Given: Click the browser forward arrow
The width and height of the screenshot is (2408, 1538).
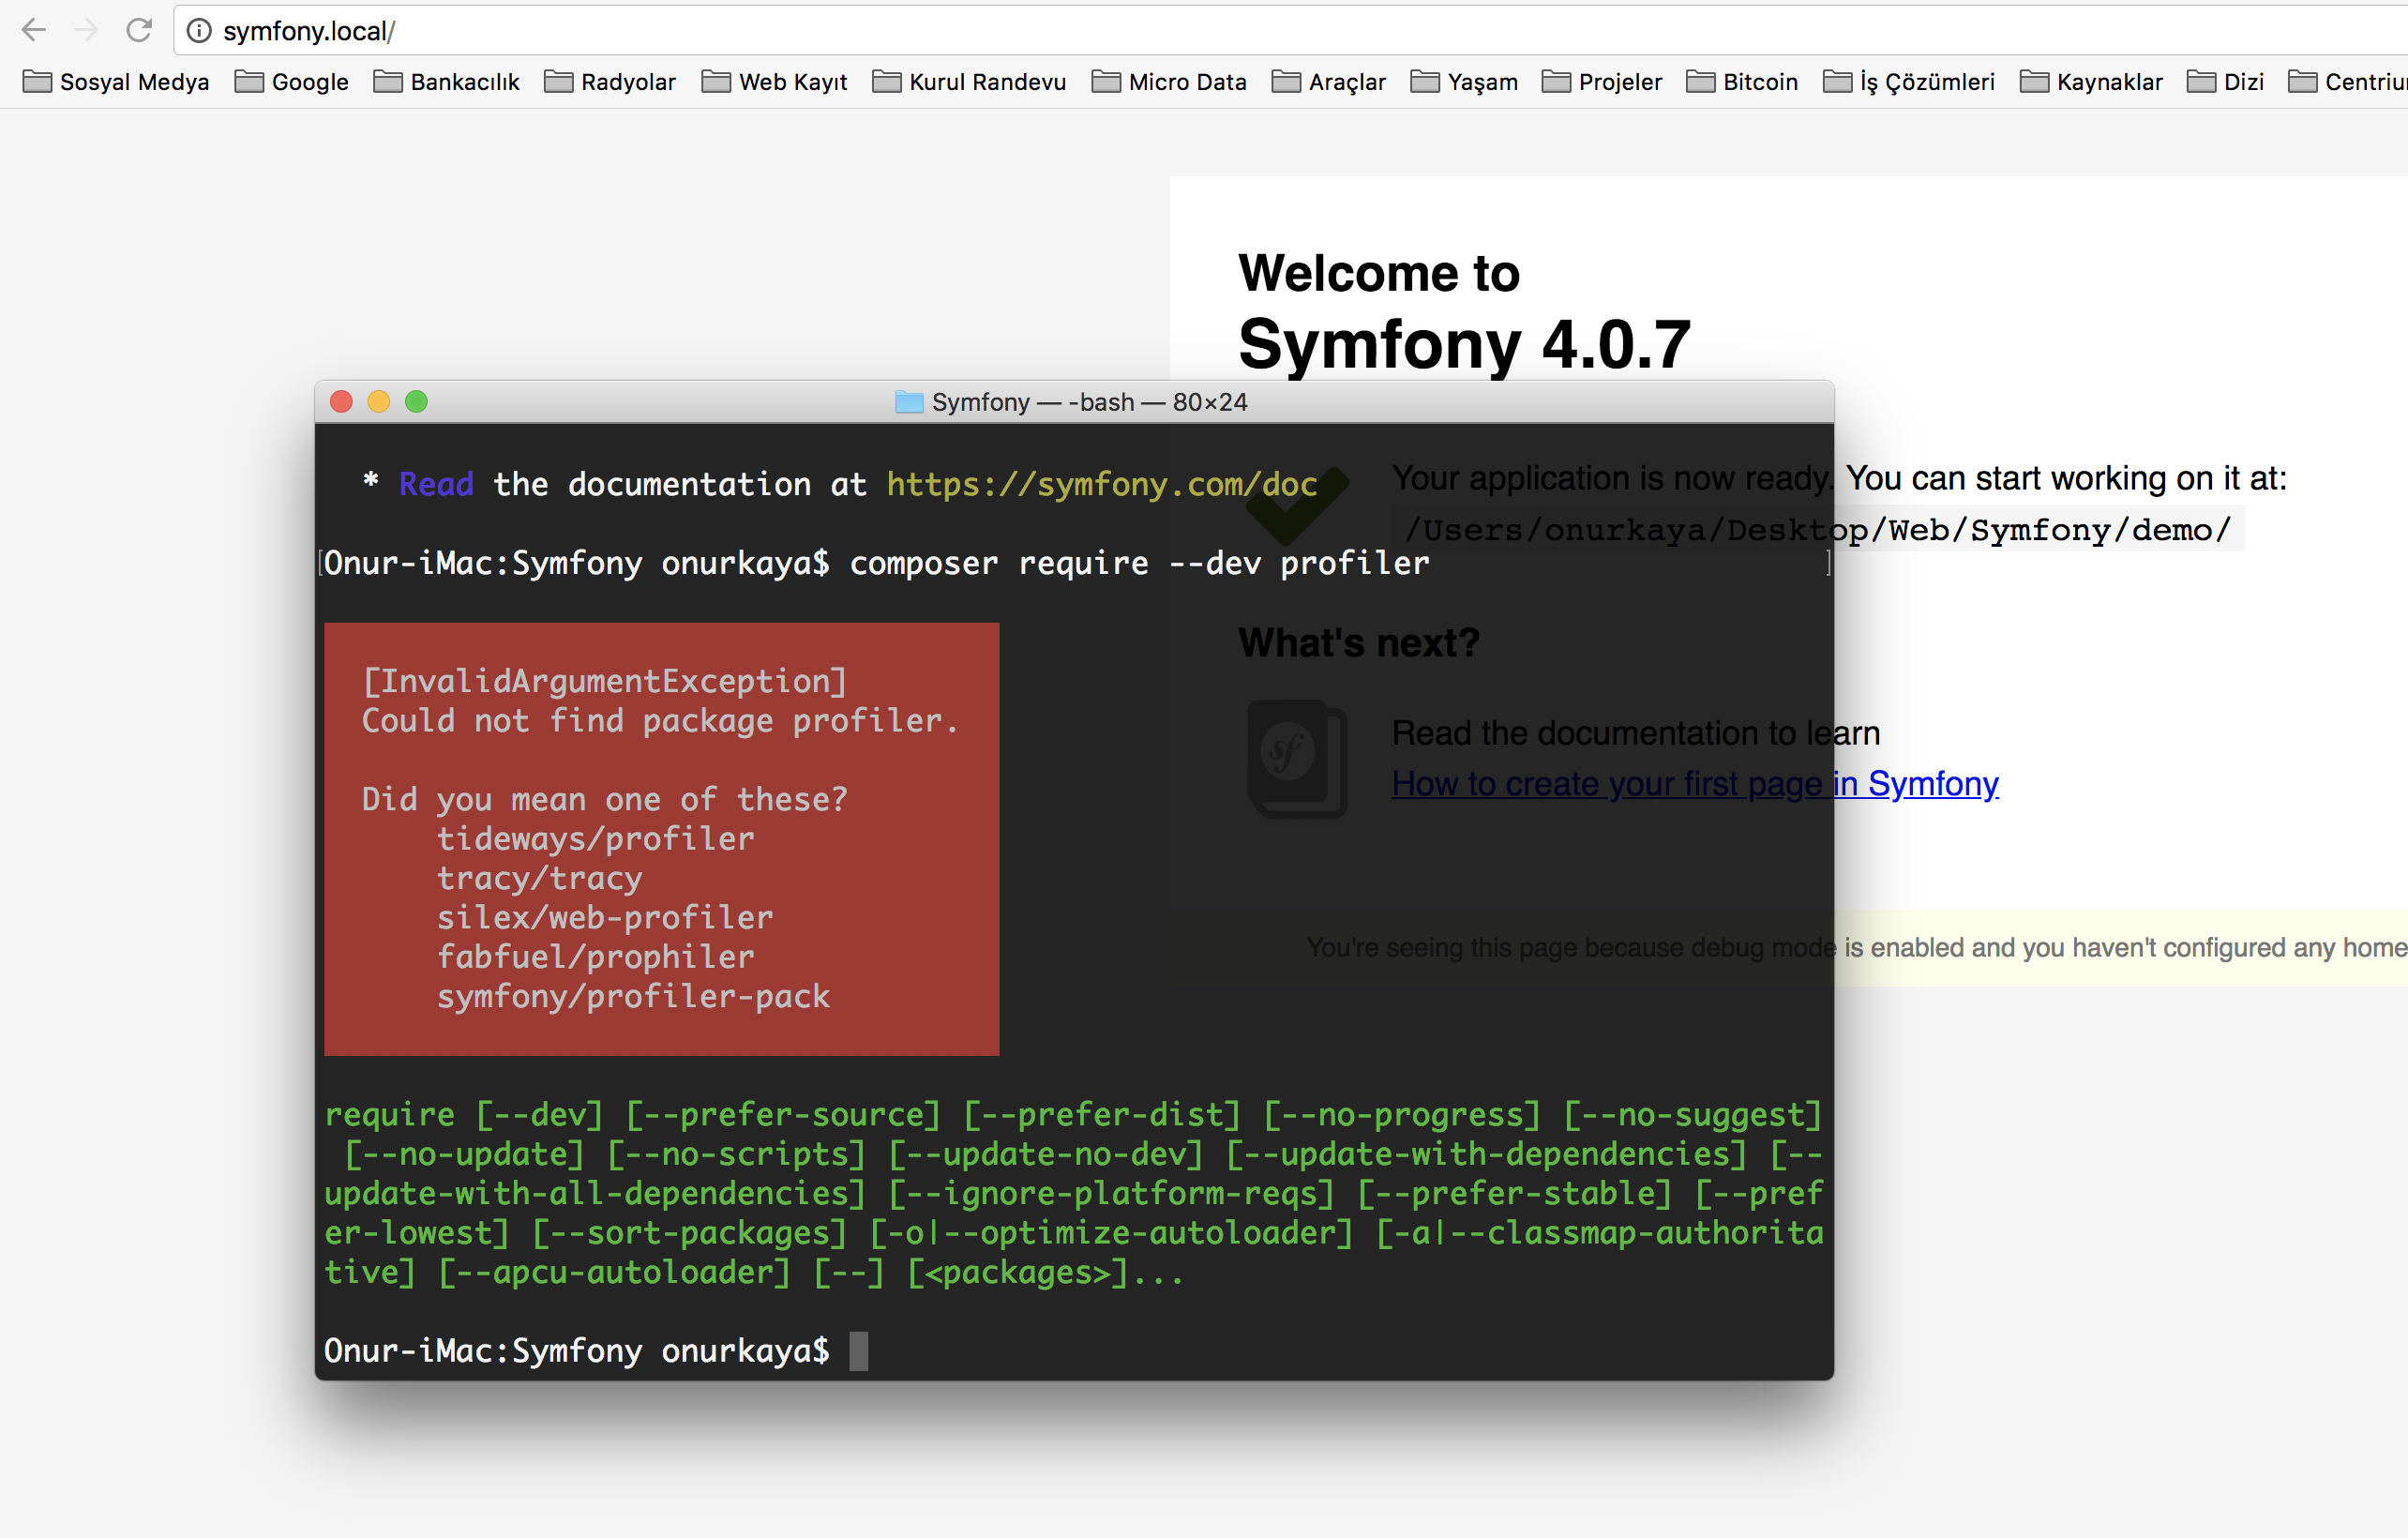Looking at the screenshot, I should (87, 30).
